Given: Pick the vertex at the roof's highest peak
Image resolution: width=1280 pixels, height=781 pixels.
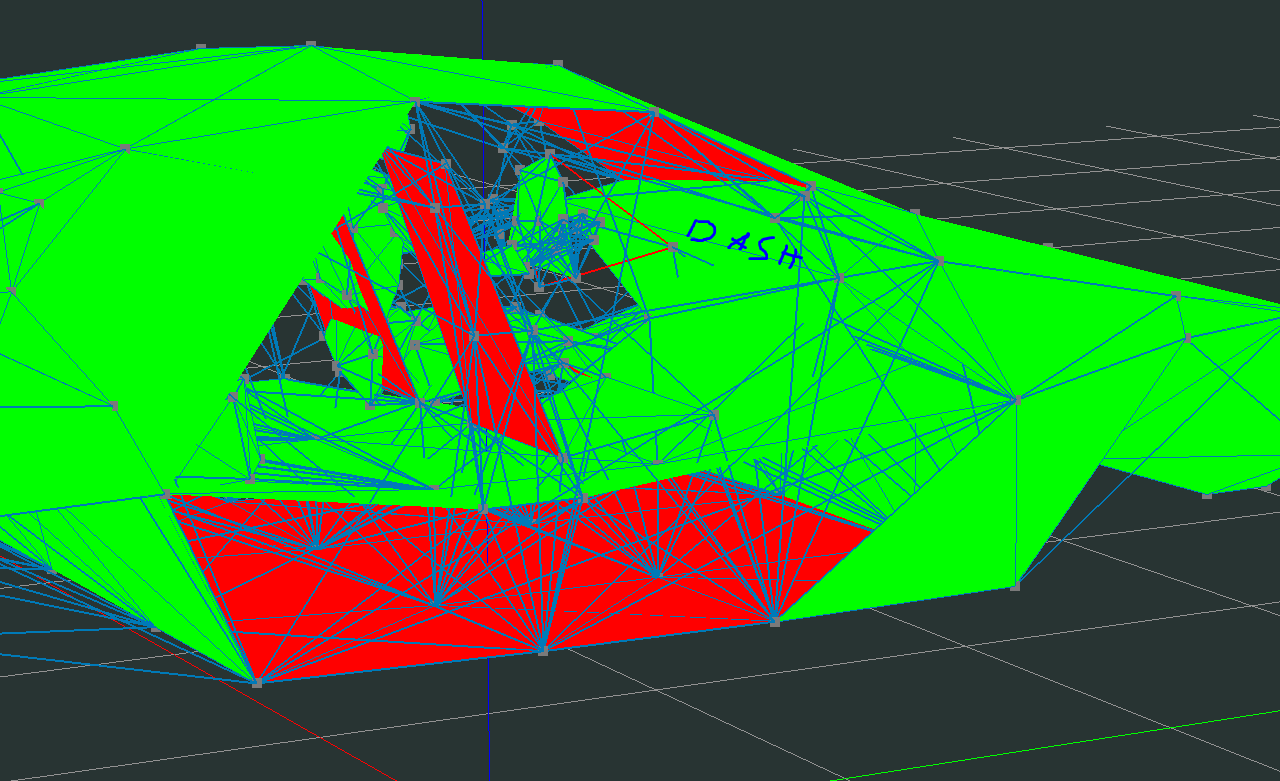Looking at the screenshot, I should point(311,44).
